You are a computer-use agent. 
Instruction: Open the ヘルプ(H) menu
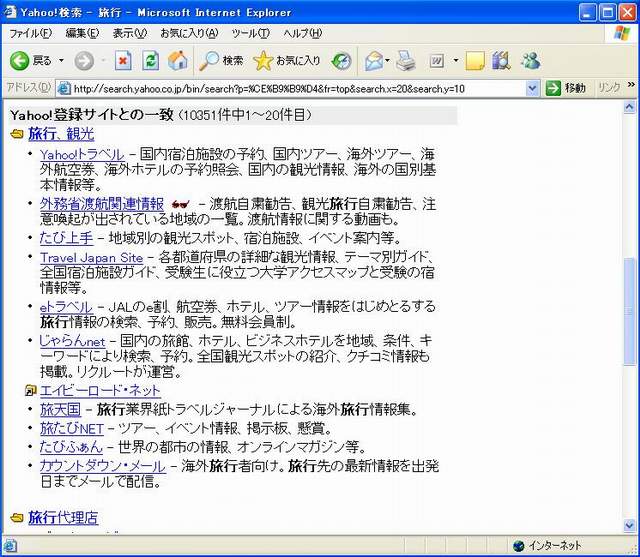[303, 33]
